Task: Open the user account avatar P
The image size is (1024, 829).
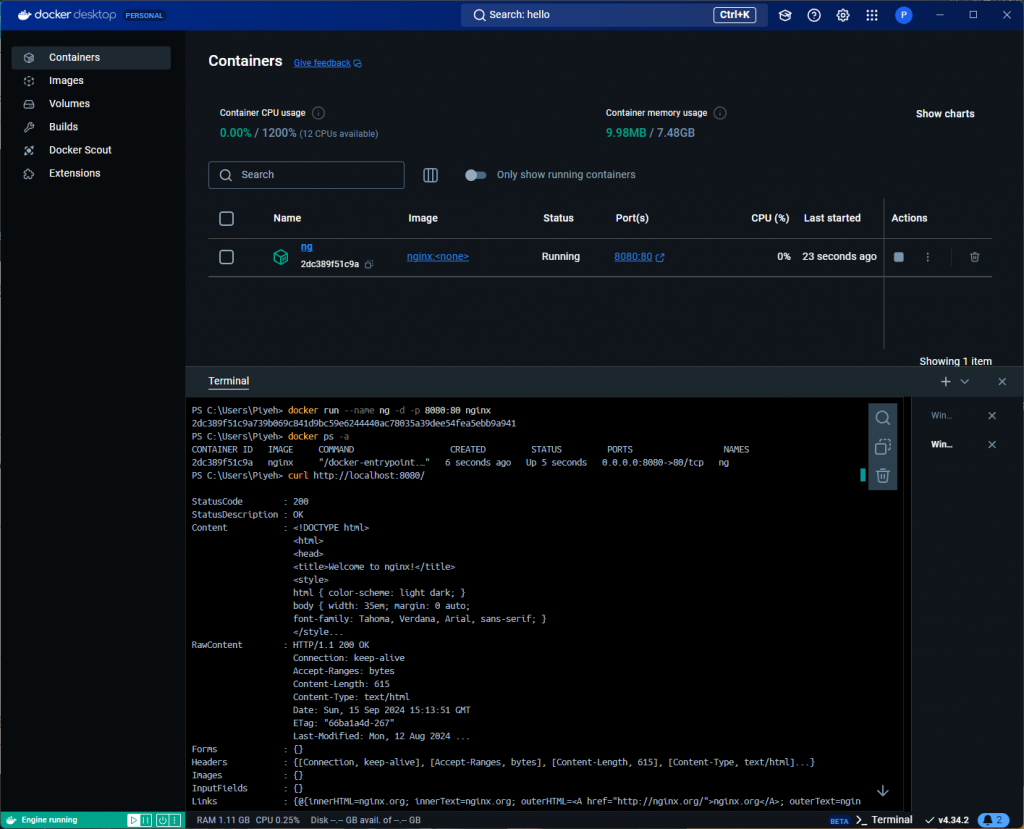Action: 904,15
